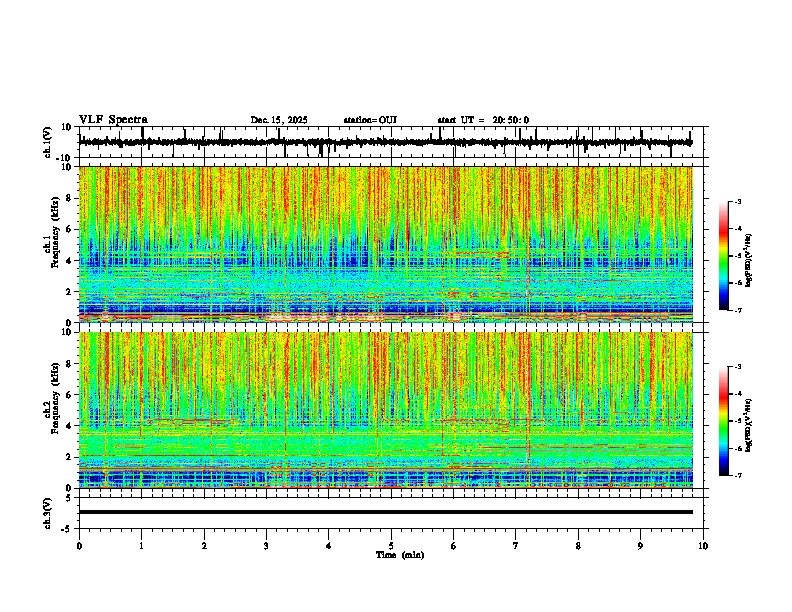The height and width of the screenshot is (612, 792).
Task: Click the ch.1 color scale log(PSD) unit label
Action: (x=749, y=260)
